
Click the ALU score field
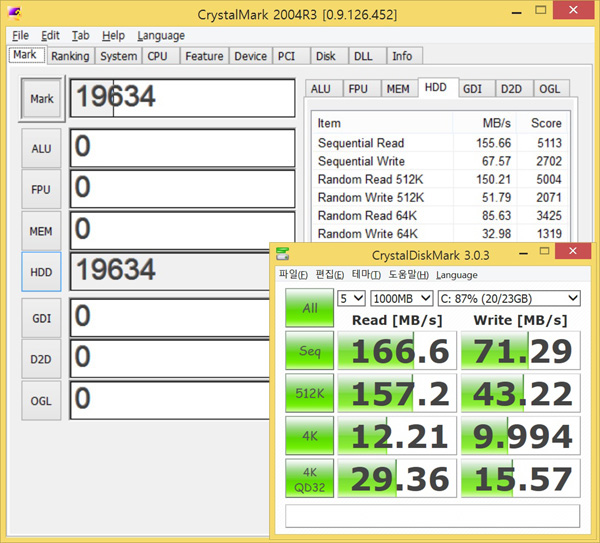click(x=183, y=148)
